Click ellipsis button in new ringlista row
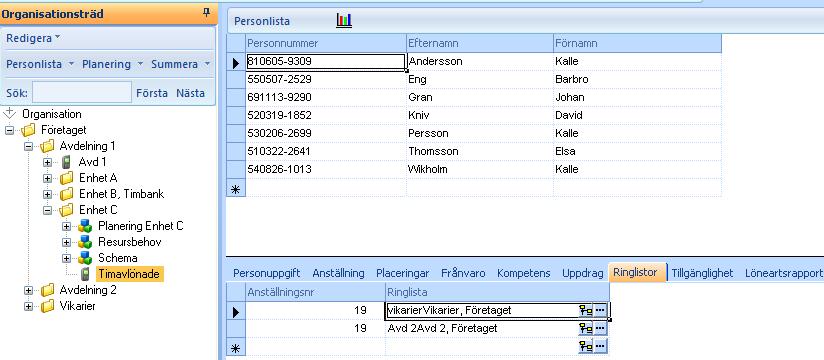 [600, 346]
